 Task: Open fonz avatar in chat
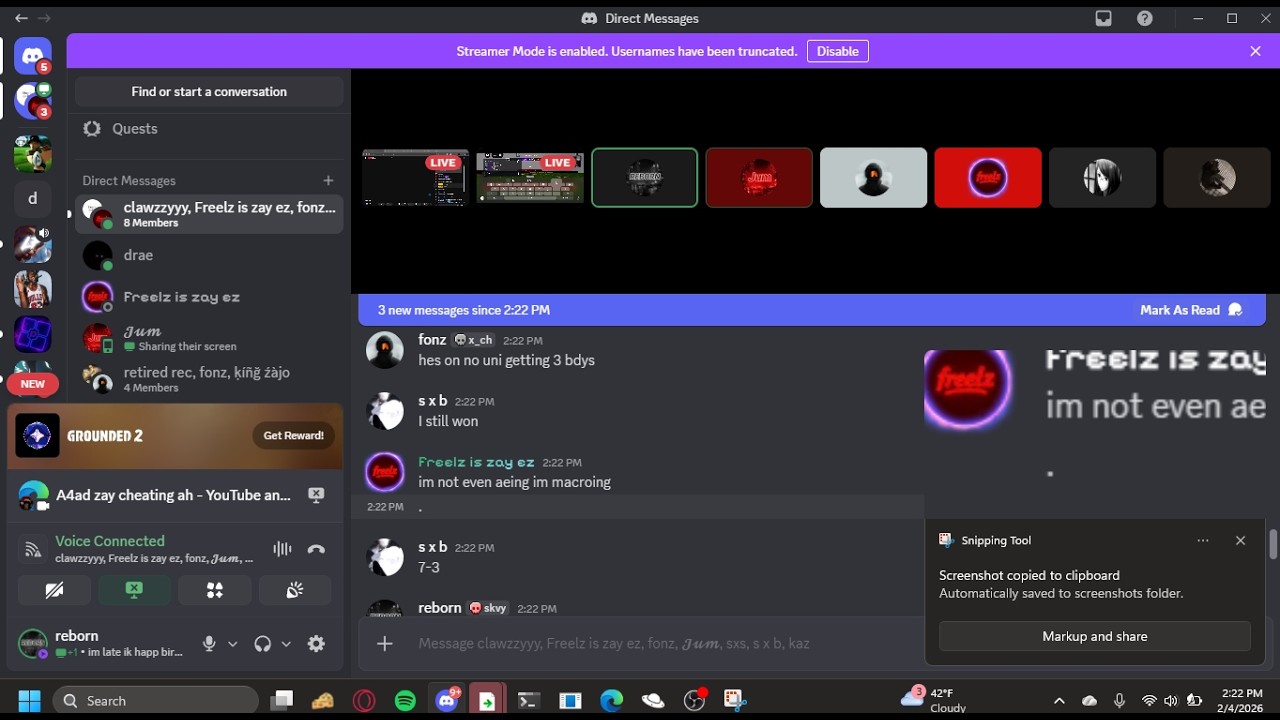(385, 350)
